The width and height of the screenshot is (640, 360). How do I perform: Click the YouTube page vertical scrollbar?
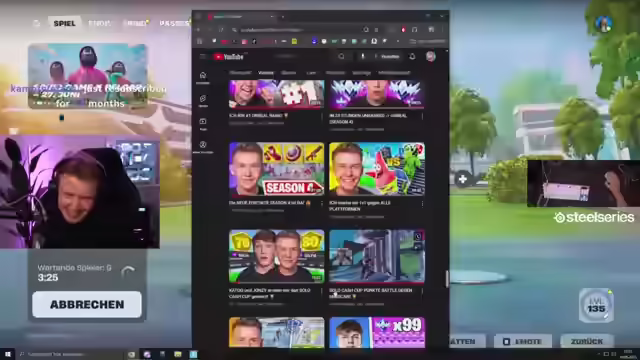point(447,279)
